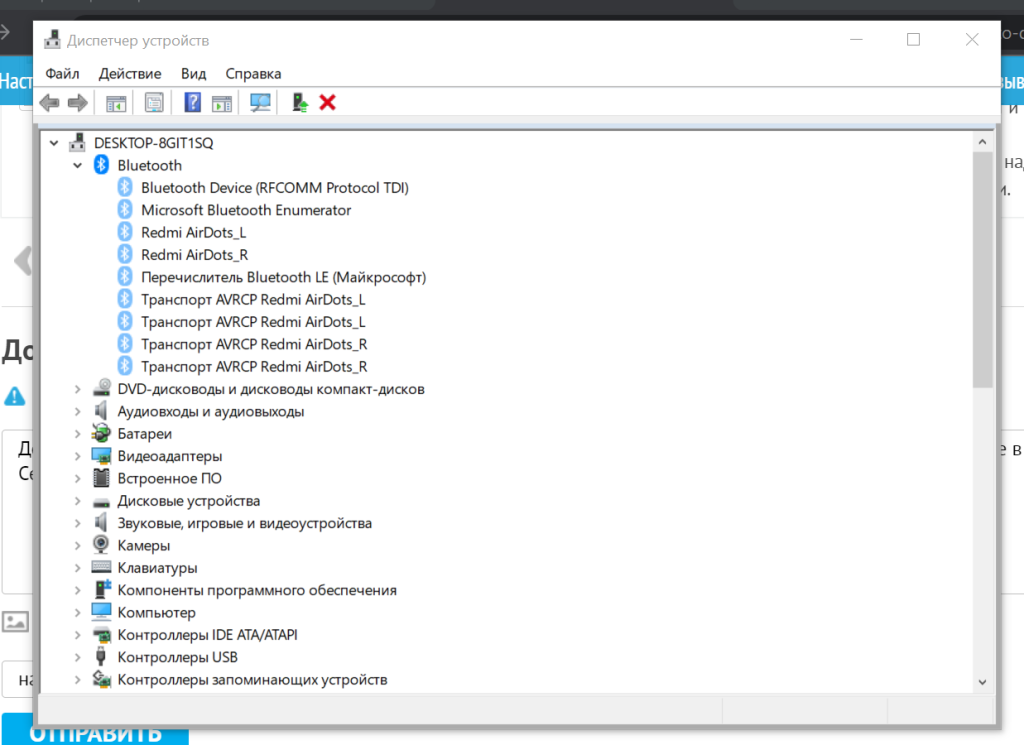Expand the Видеоадаптеры category
This screenshot has width=1024, height=745.
coord(77,455)
